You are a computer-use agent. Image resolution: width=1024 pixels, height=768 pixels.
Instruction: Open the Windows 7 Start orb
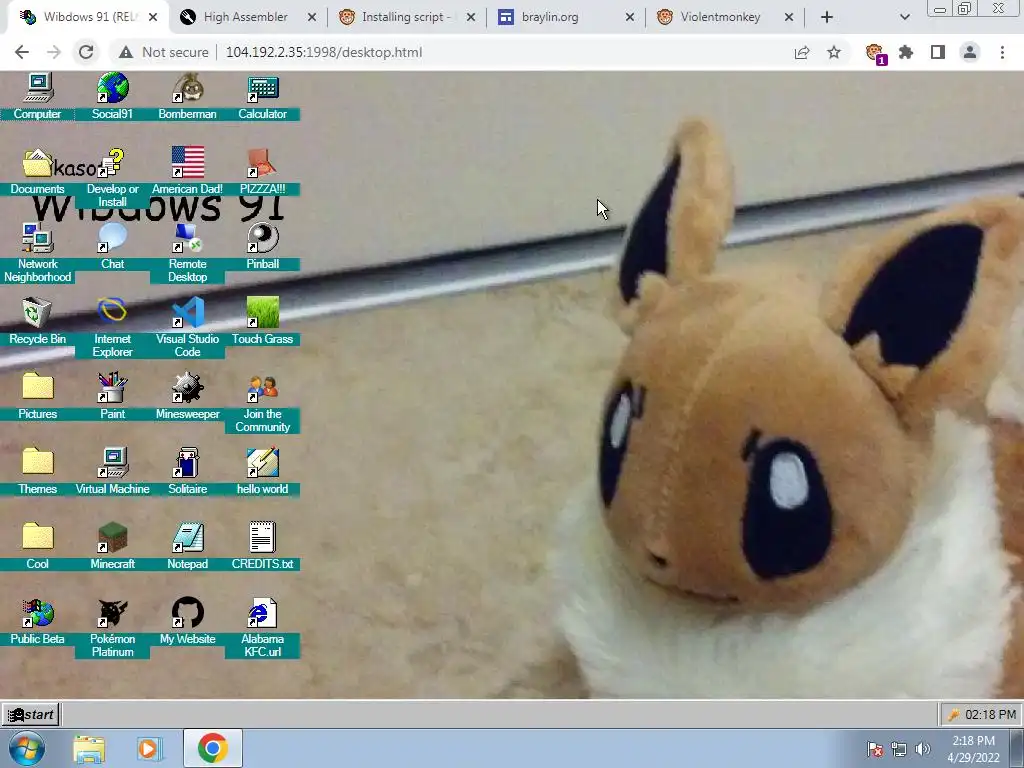click(27, 748)
